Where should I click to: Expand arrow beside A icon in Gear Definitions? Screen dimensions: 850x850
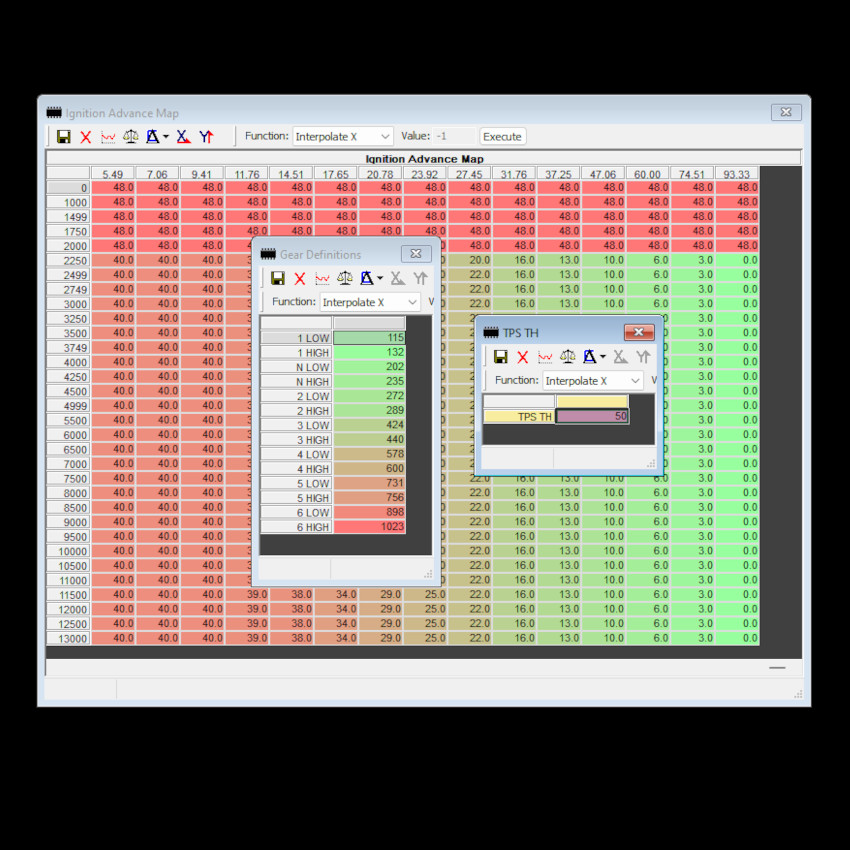(380, 279)
